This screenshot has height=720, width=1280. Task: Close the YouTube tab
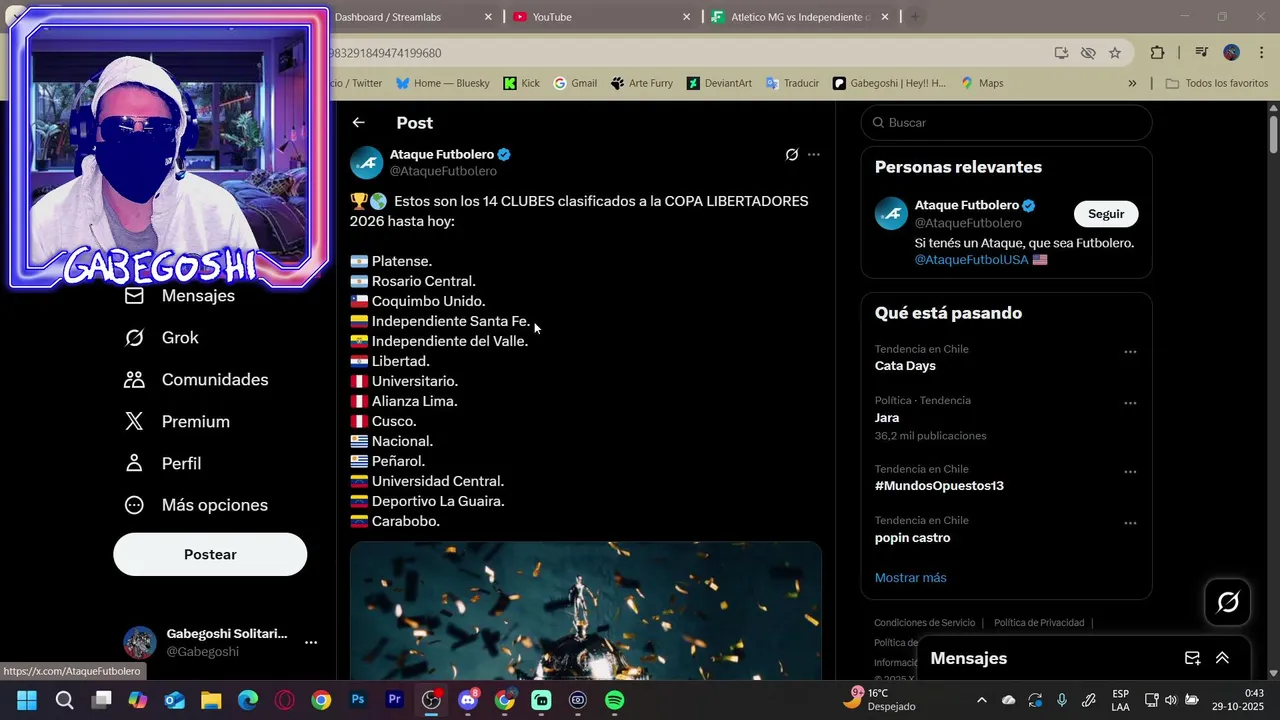686,17
